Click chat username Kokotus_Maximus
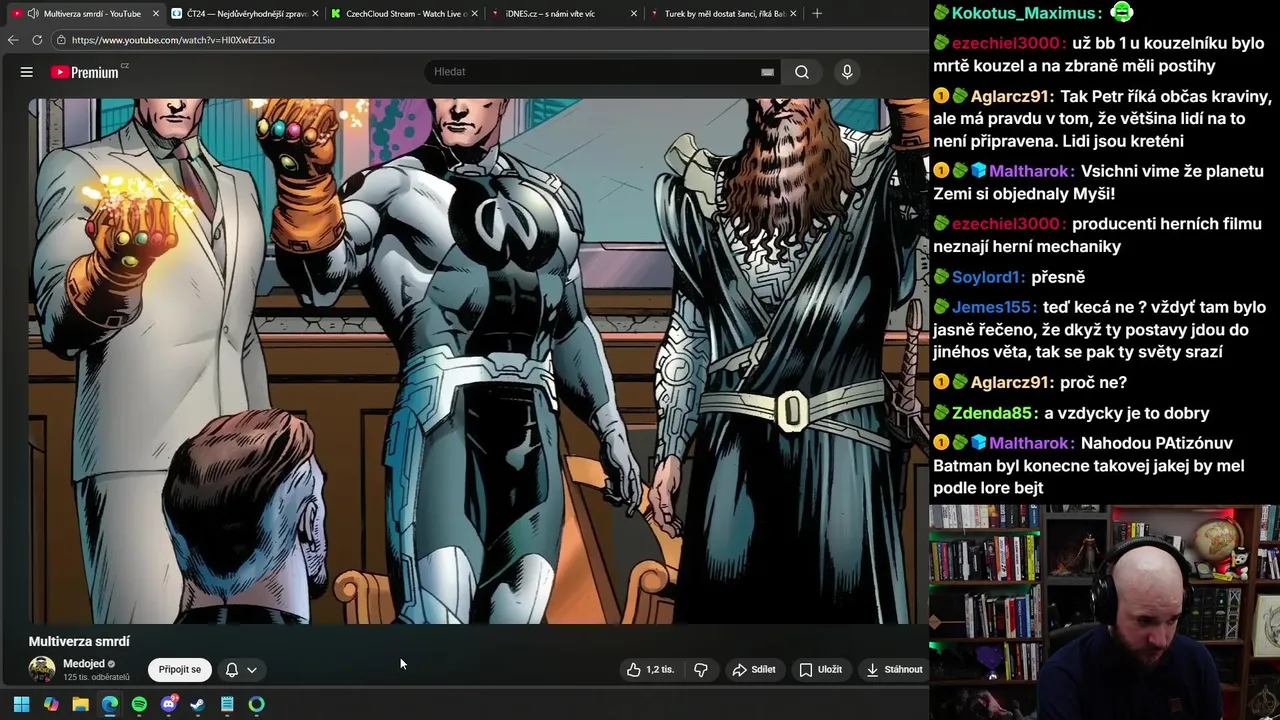The height and width of the screenshot is (720, 1280). [1024, 14]
